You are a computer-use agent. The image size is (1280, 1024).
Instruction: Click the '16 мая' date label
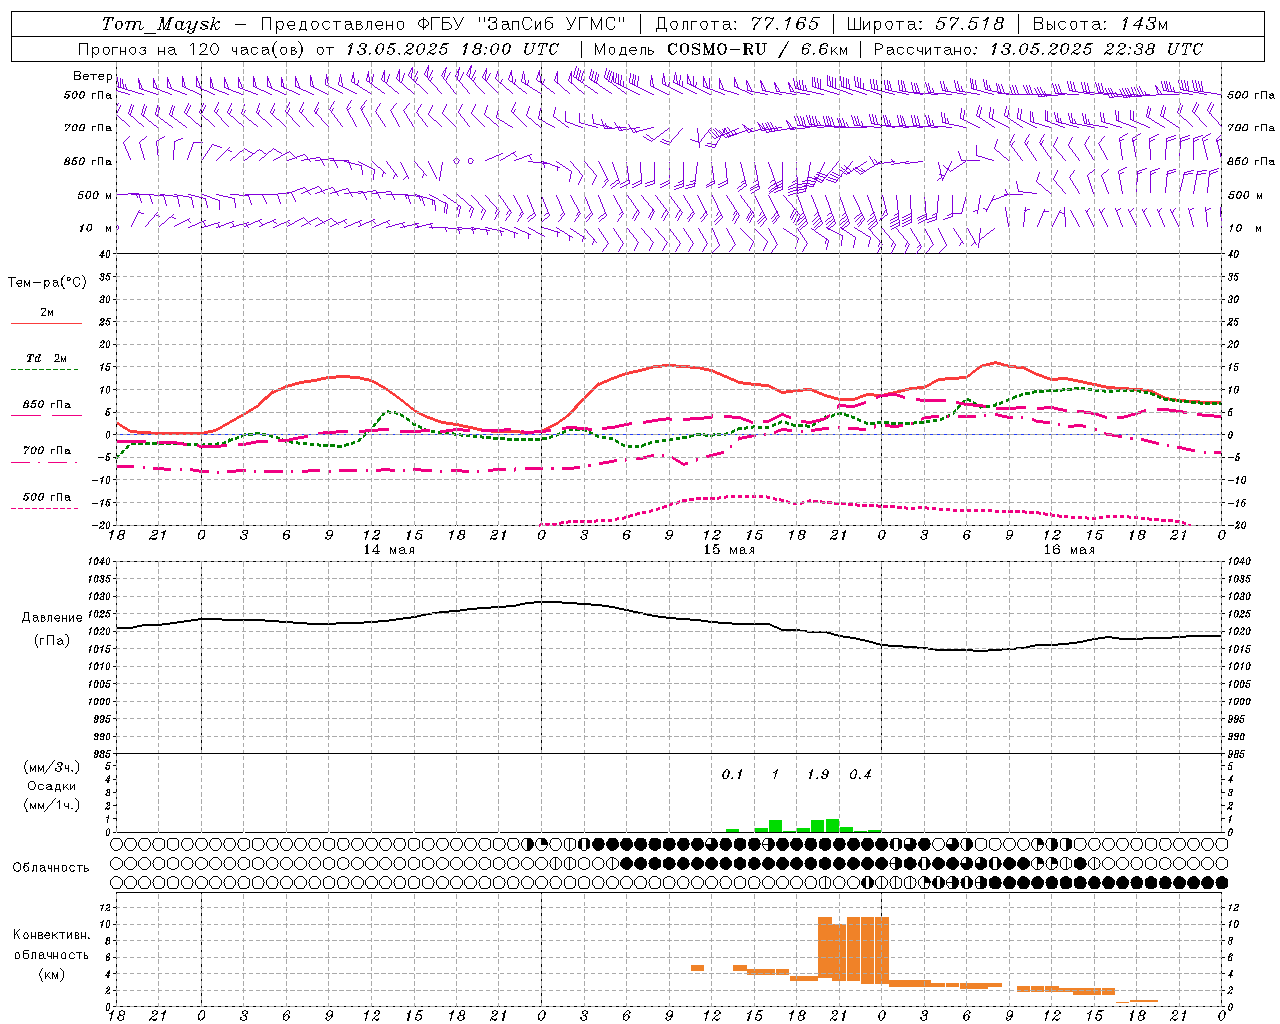pyautogui.click(x=1069, y=550)
